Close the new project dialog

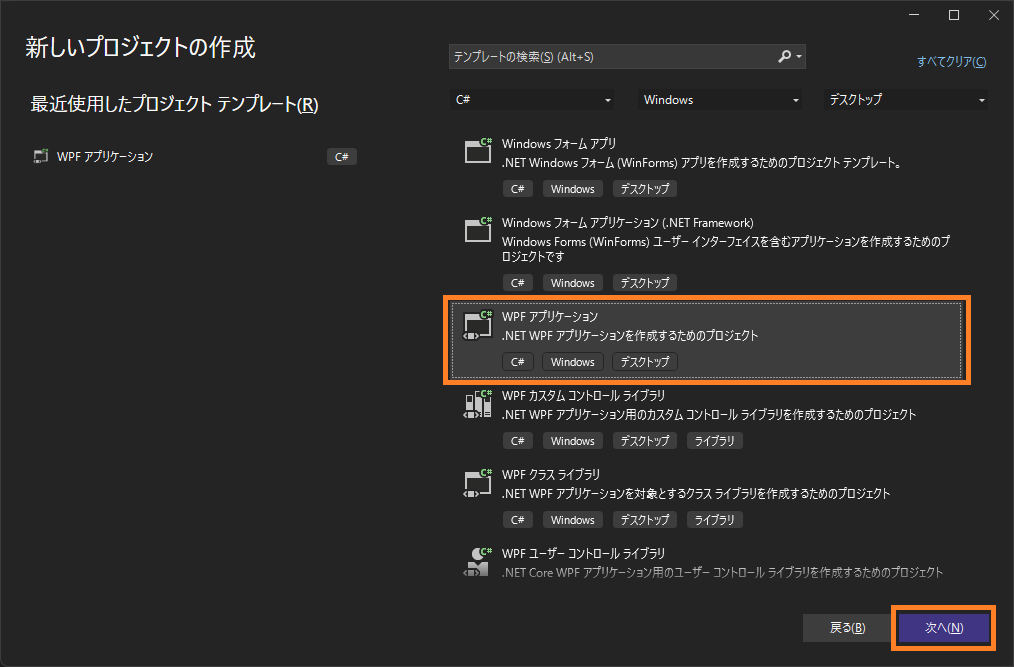(x=993, y=15)
